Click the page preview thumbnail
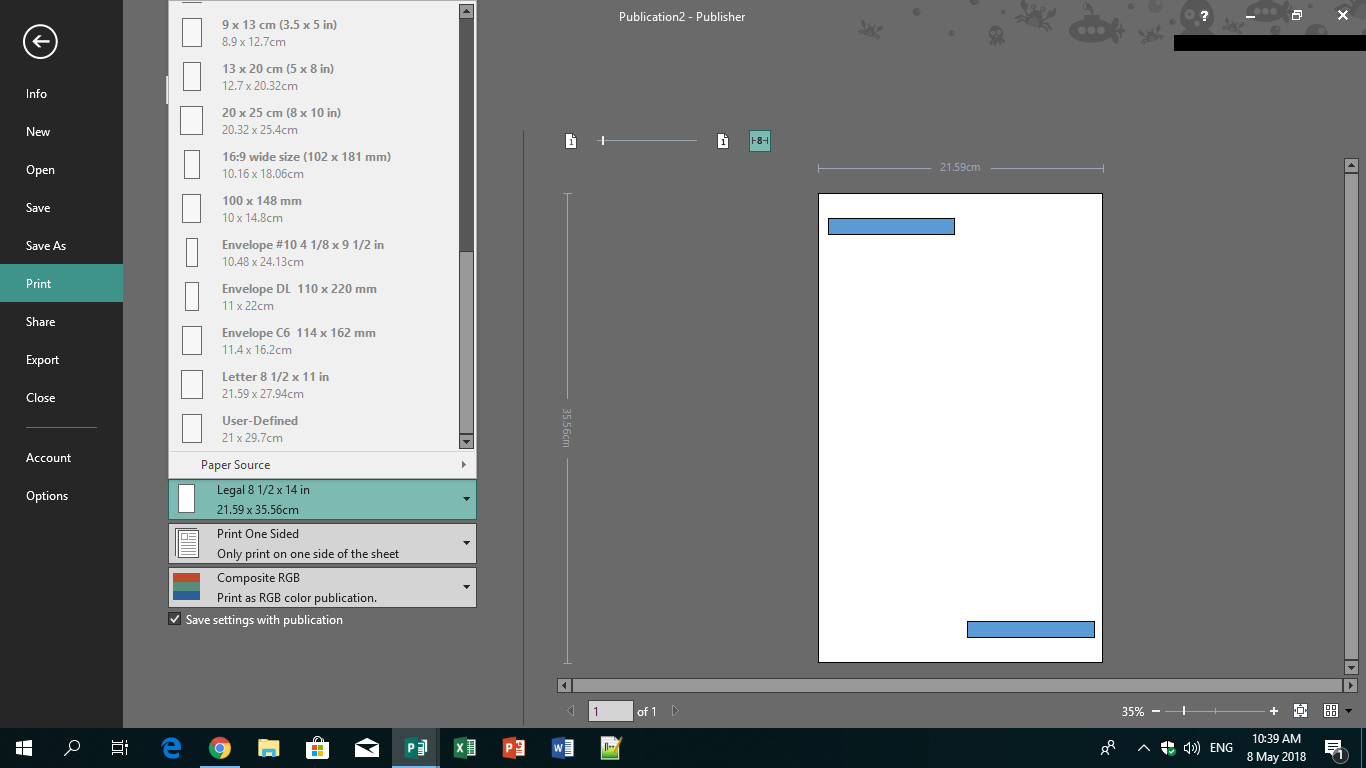Image resolution: width=1366 pixels, height=768 pixels. 960,428
